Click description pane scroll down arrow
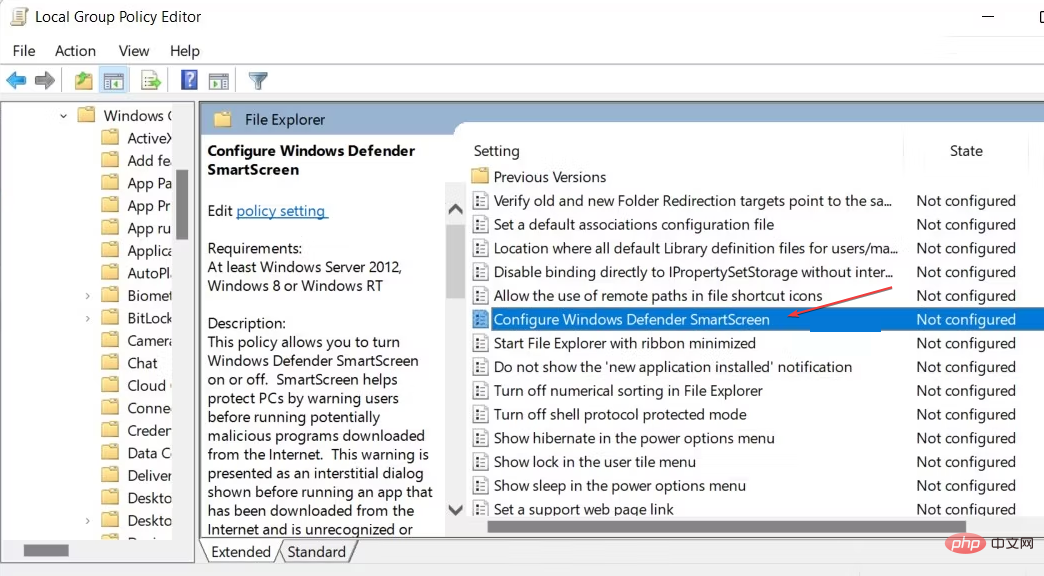The height and width of the screenshot is (576, 1044). pos(455,511)
